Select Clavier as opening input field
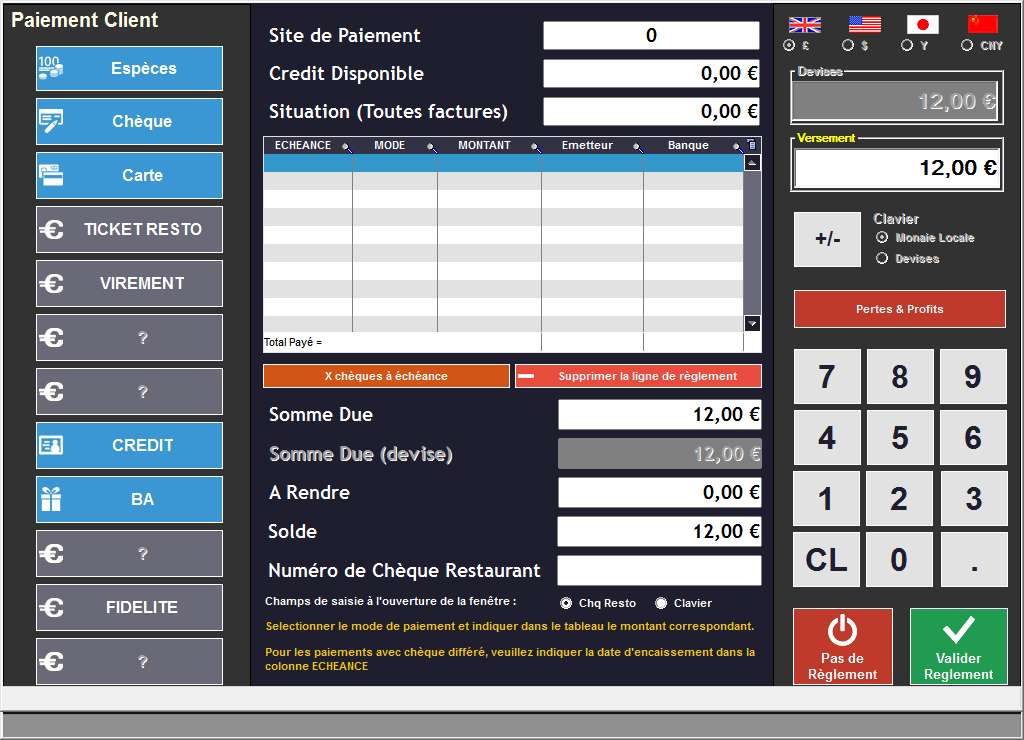Image resolution: width=1024 pixels, height=740 pixels. 661,603
